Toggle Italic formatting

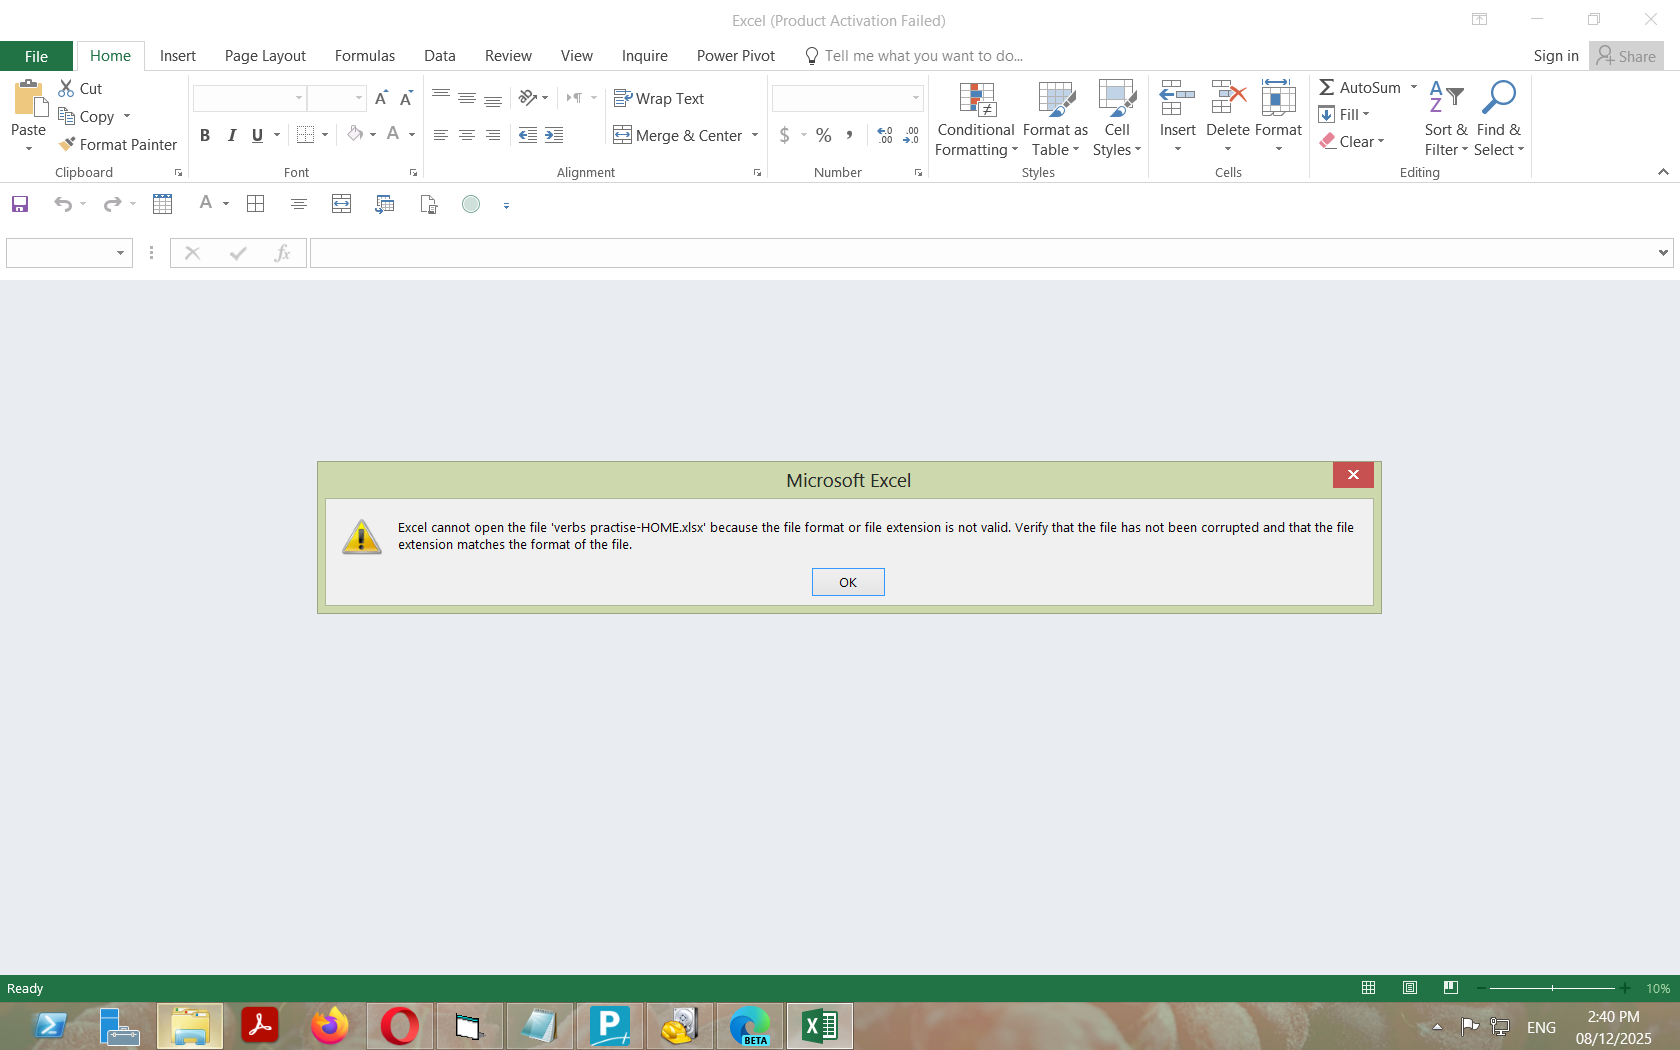[231, 135]
